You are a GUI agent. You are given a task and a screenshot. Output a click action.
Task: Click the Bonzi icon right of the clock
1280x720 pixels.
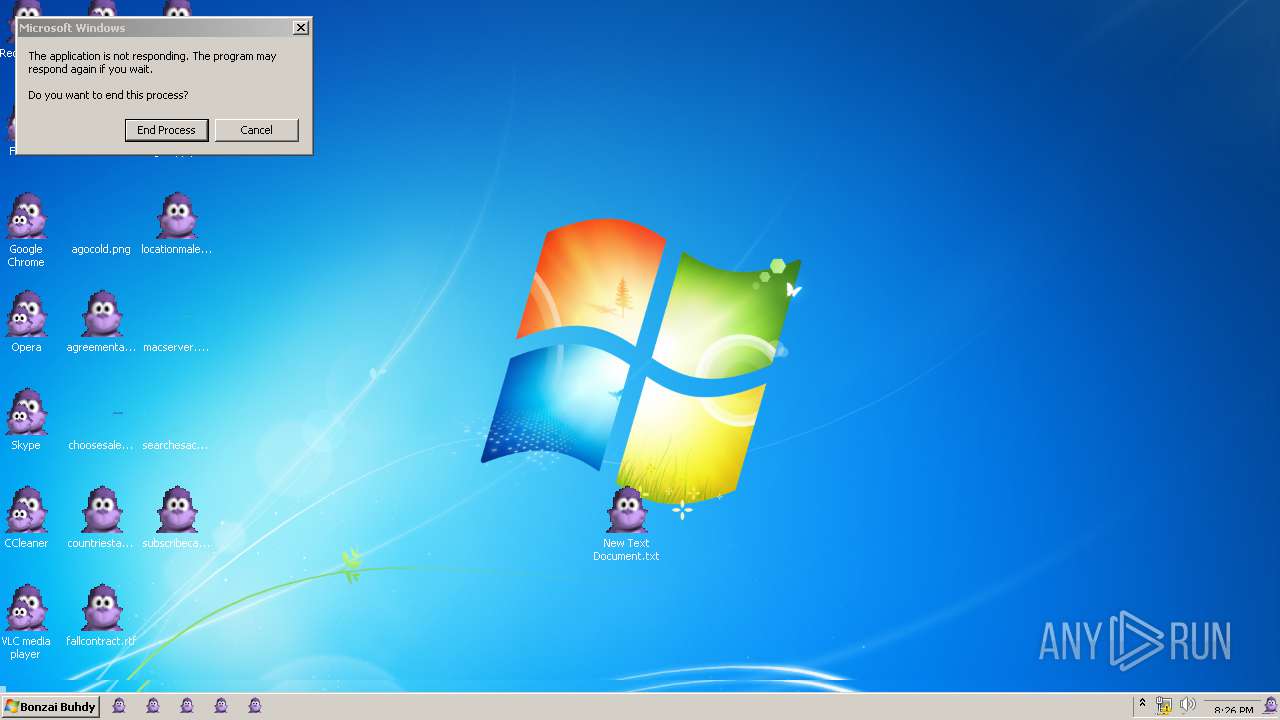click(x=1271, y=706)
